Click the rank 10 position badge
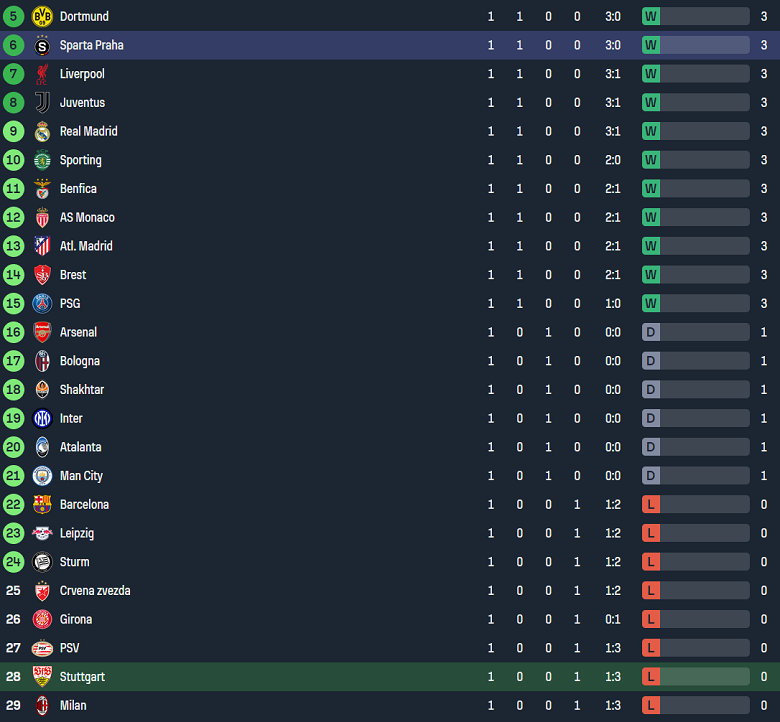780x722 pixels. pyautogui.click(x=14, y=160)
